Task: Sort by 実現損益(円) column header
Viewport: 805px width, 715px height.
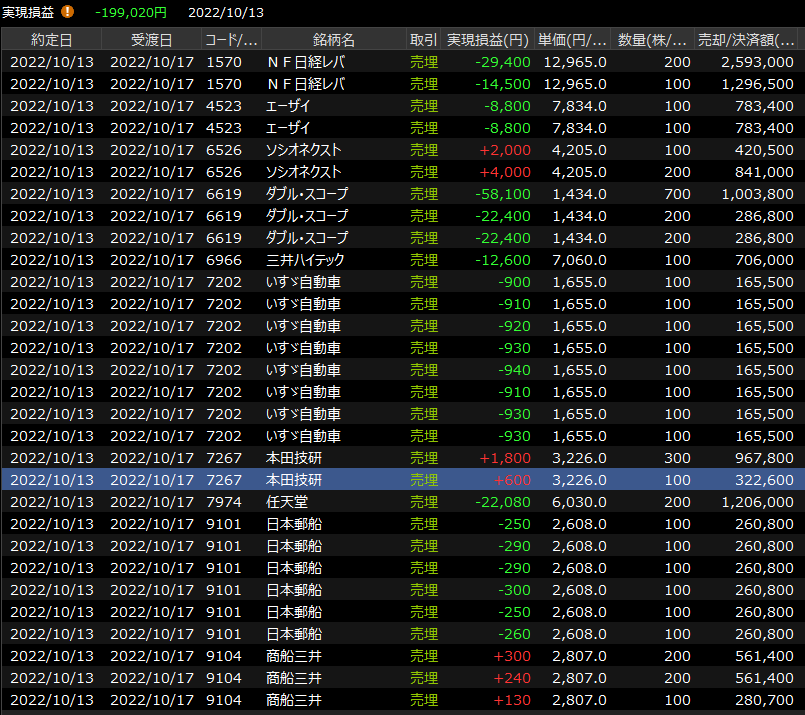Action: click(487, 40)
